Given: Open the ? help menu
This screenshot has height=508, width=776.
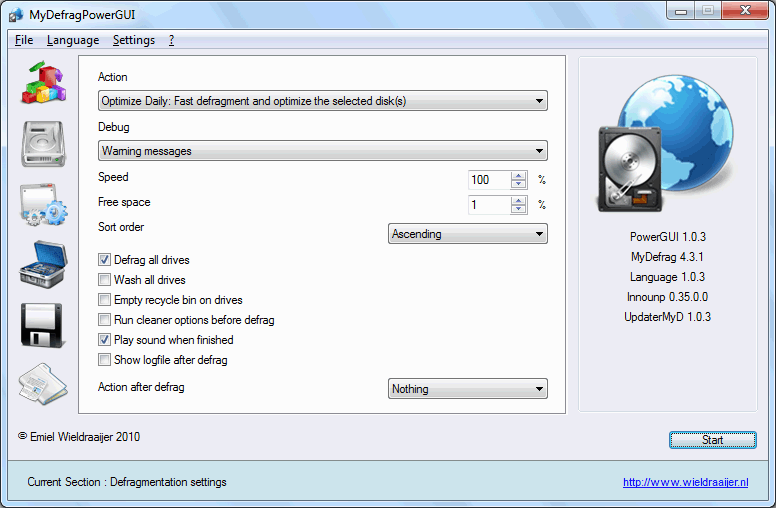Looking at the screenshot, I should (x=171, y=40).
